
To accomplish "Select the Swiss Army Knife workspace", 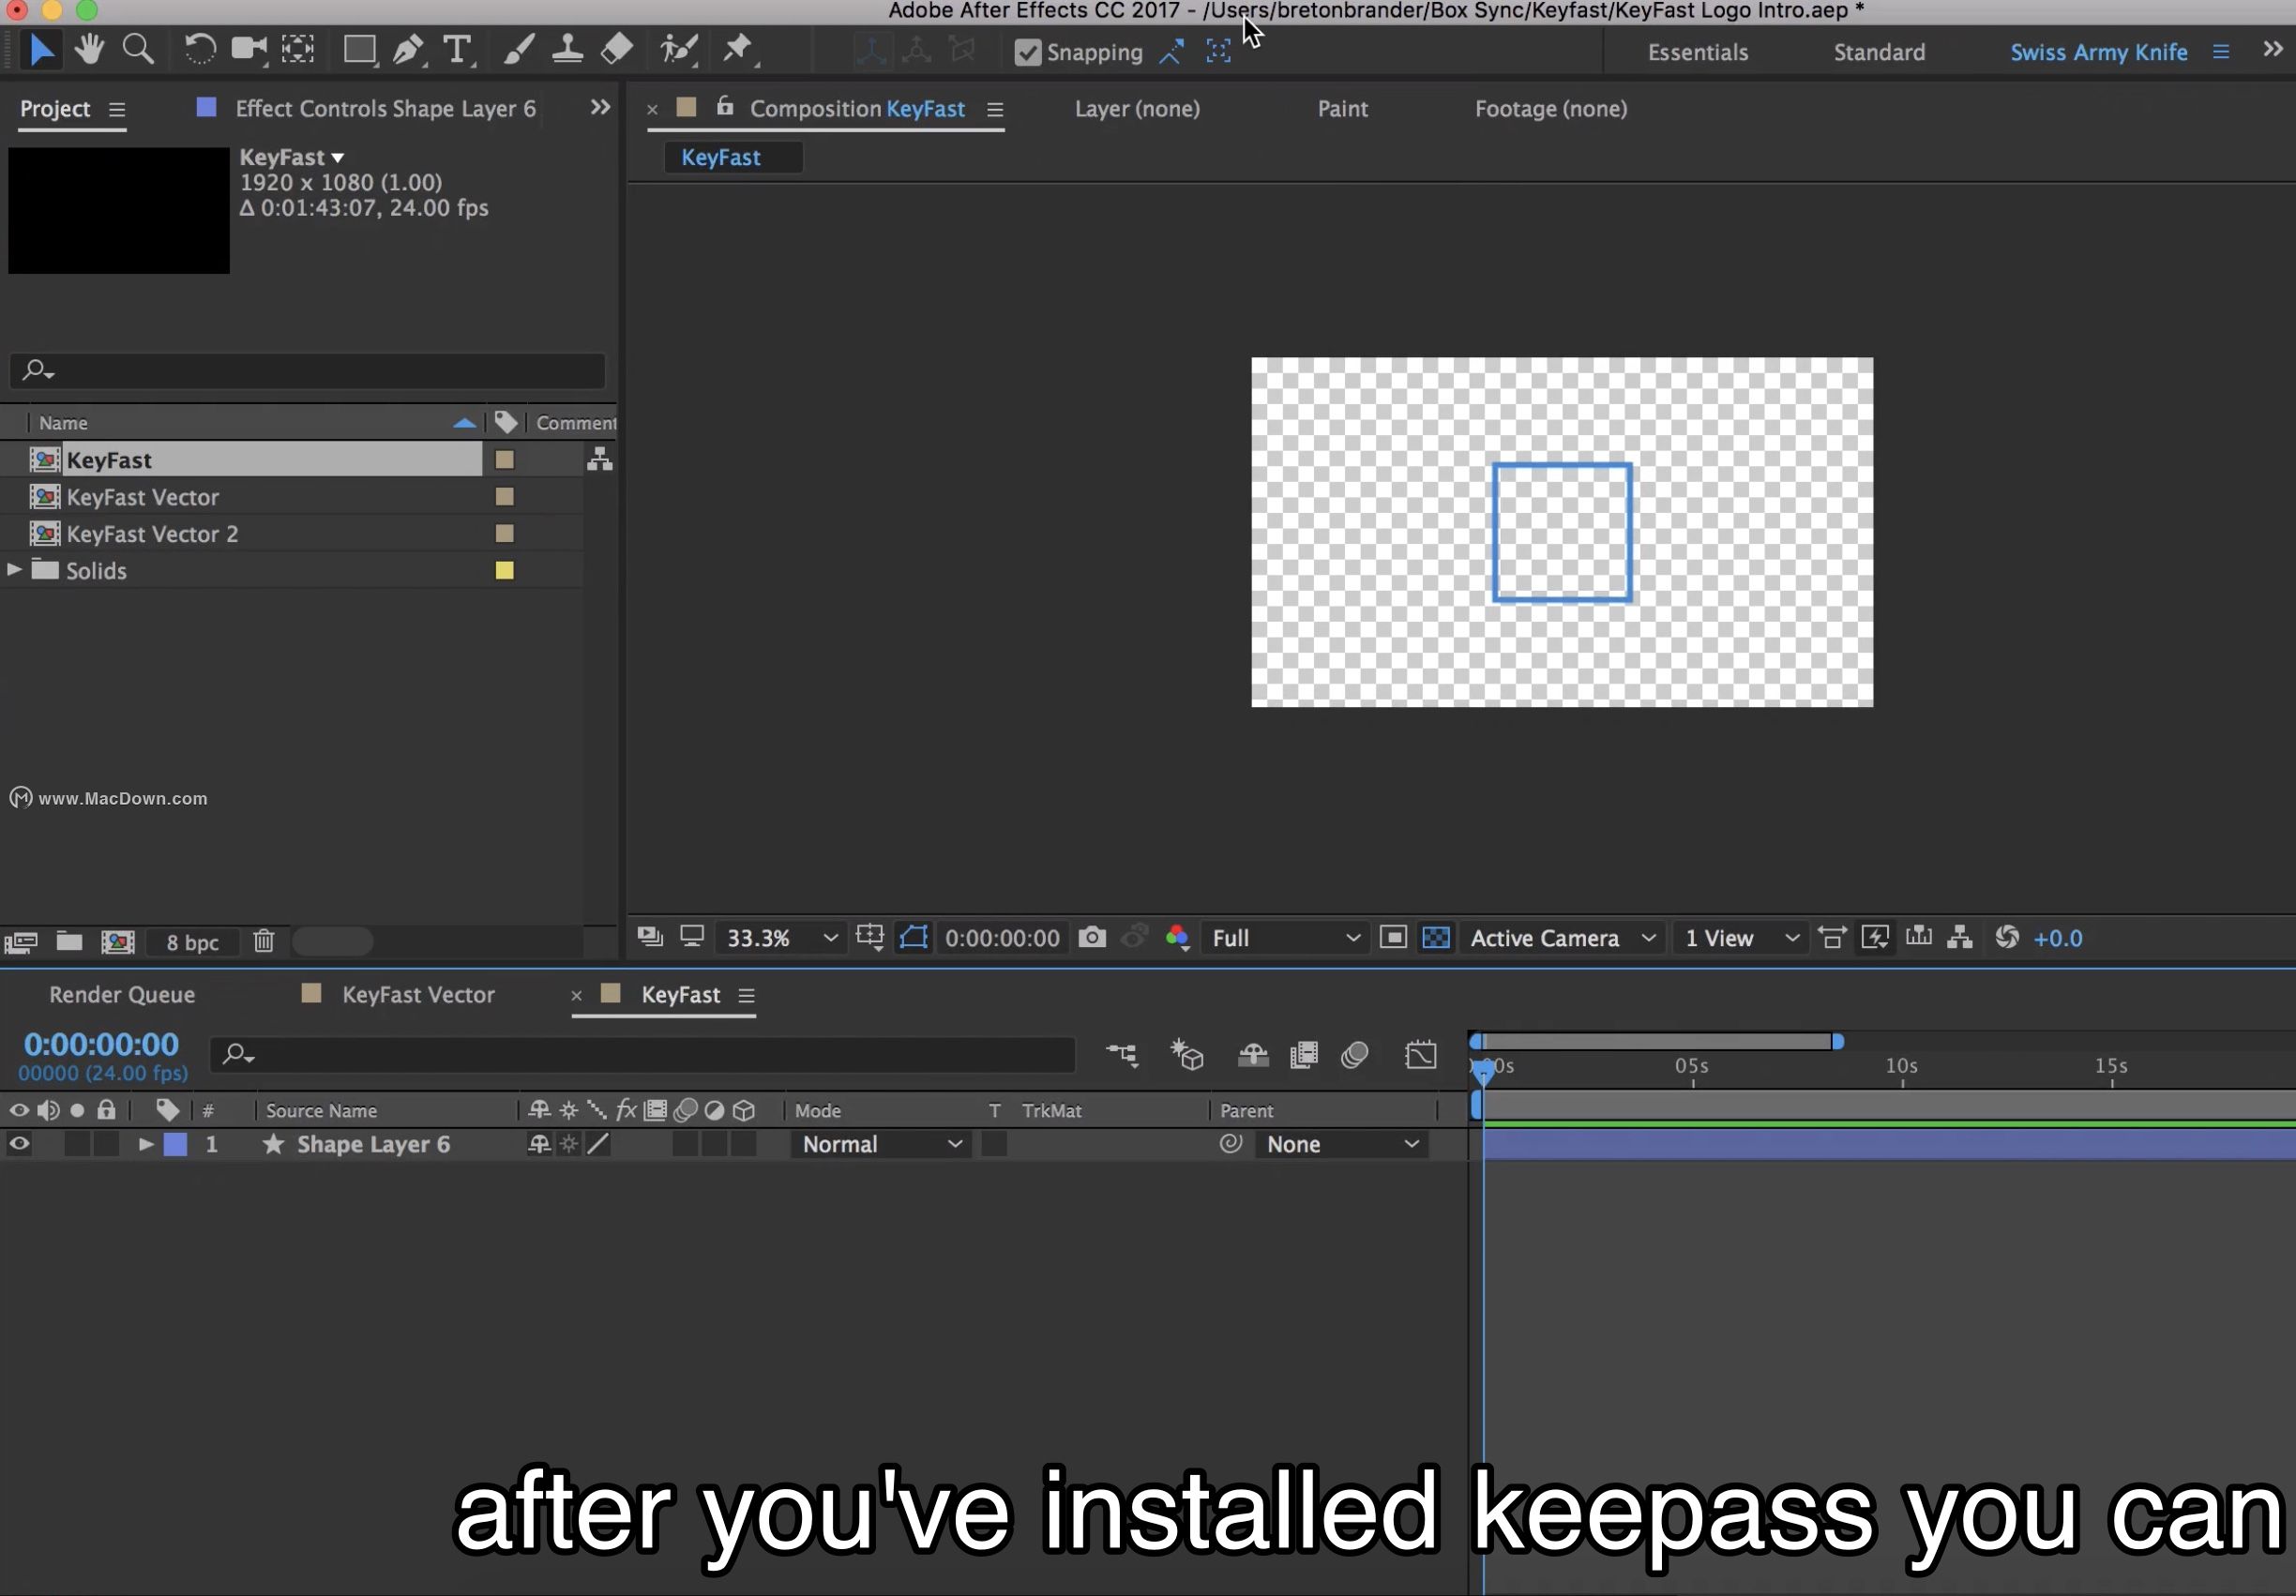I will click(2097, 52).
